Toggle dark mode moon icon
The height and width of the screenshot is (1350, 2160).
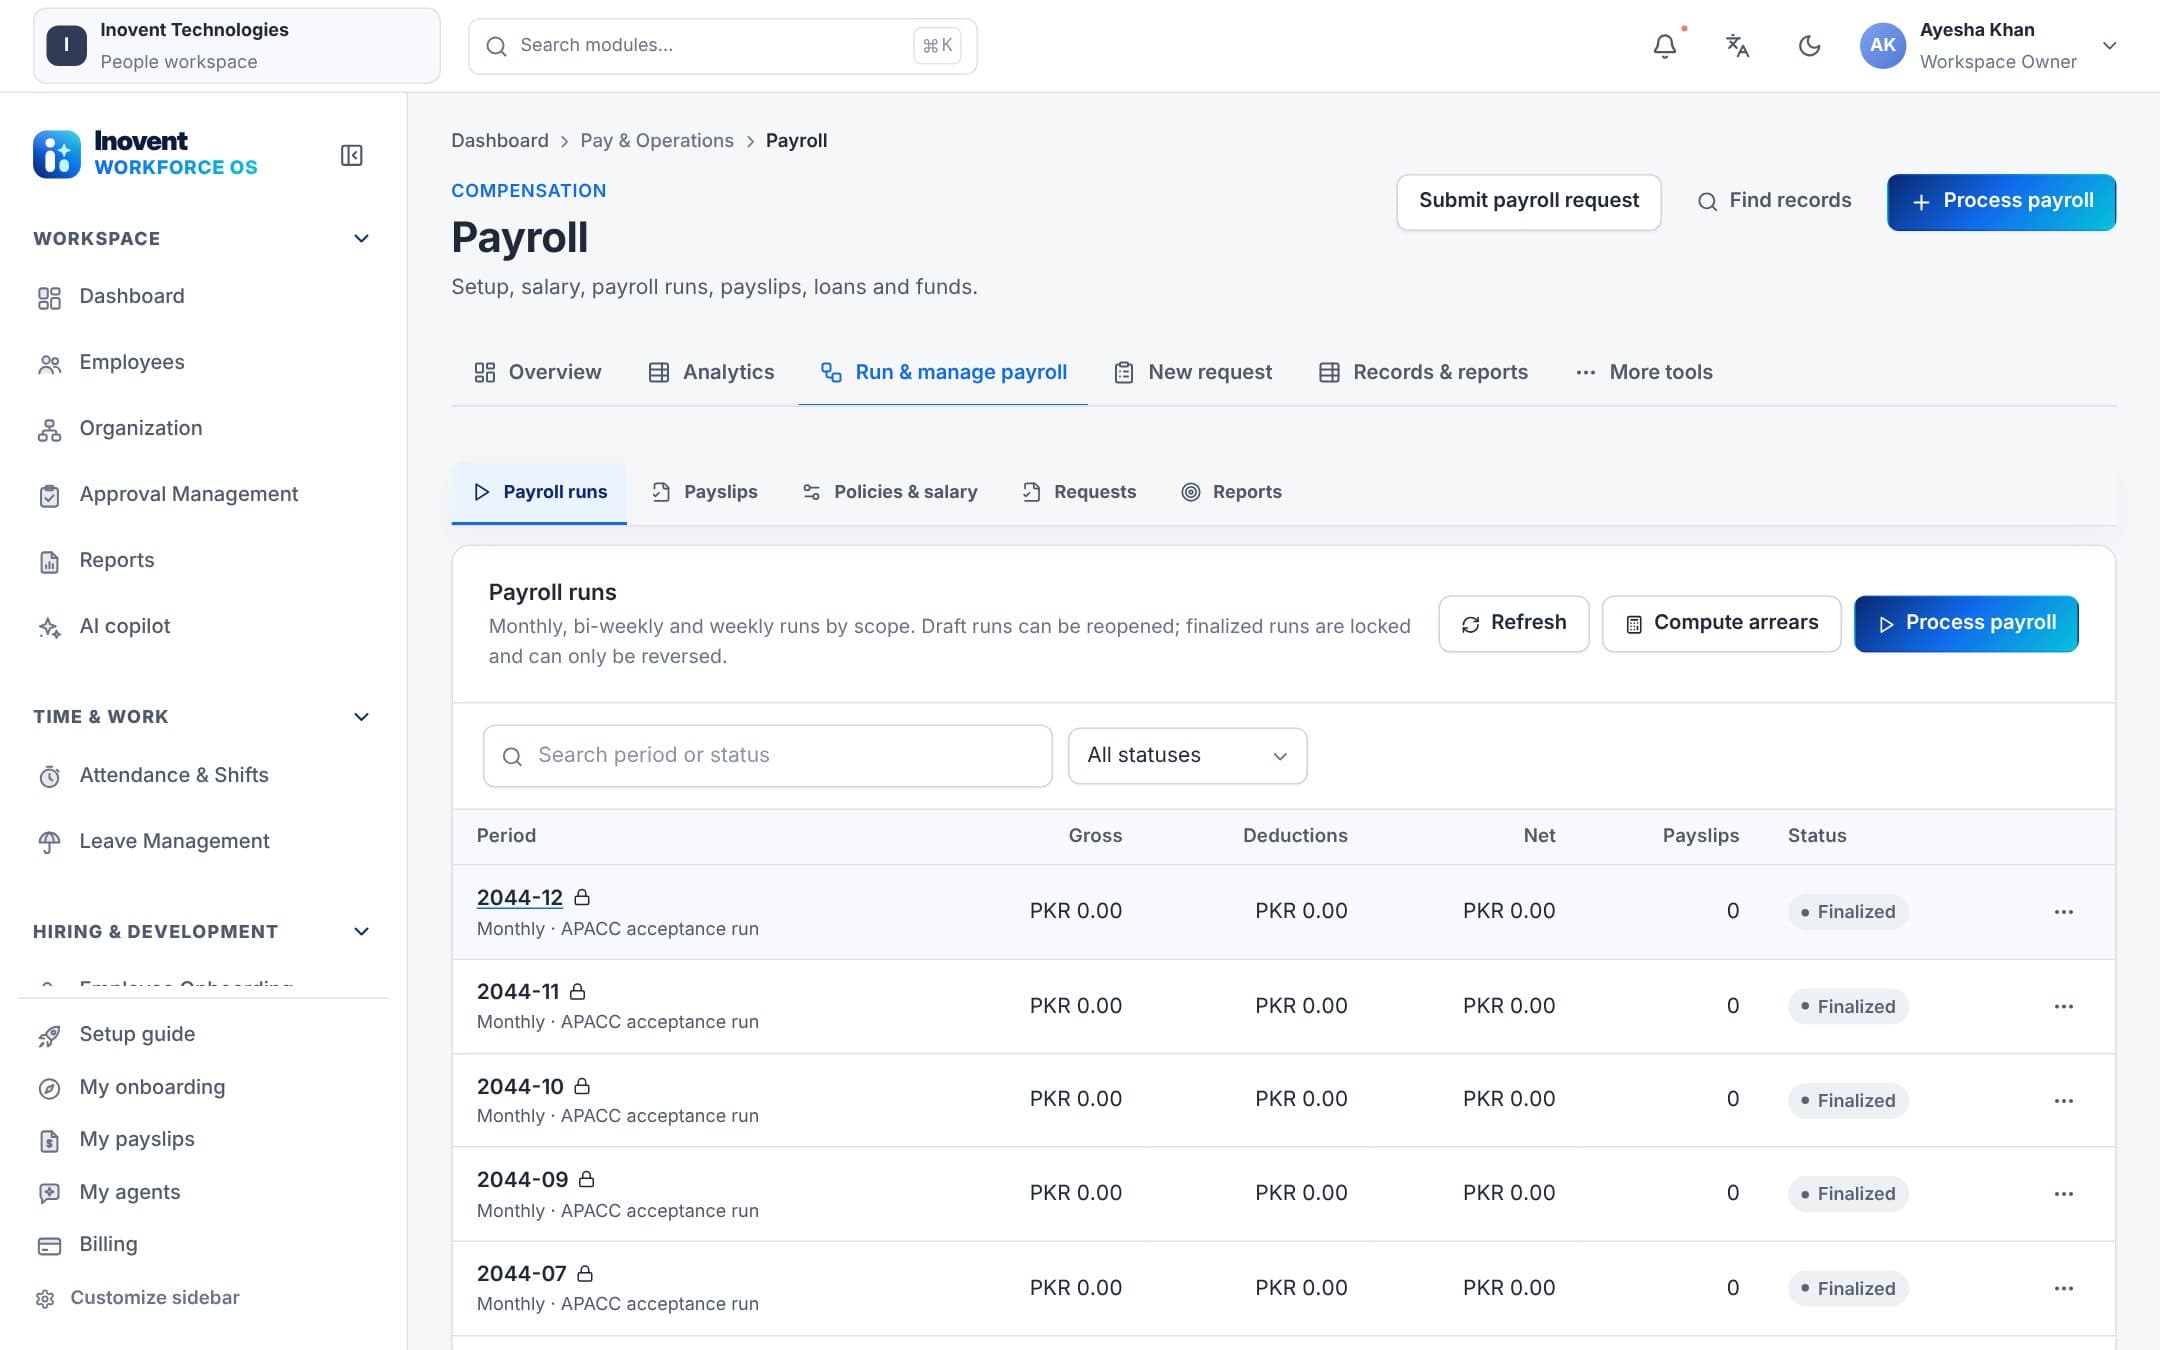(1809, 46)
